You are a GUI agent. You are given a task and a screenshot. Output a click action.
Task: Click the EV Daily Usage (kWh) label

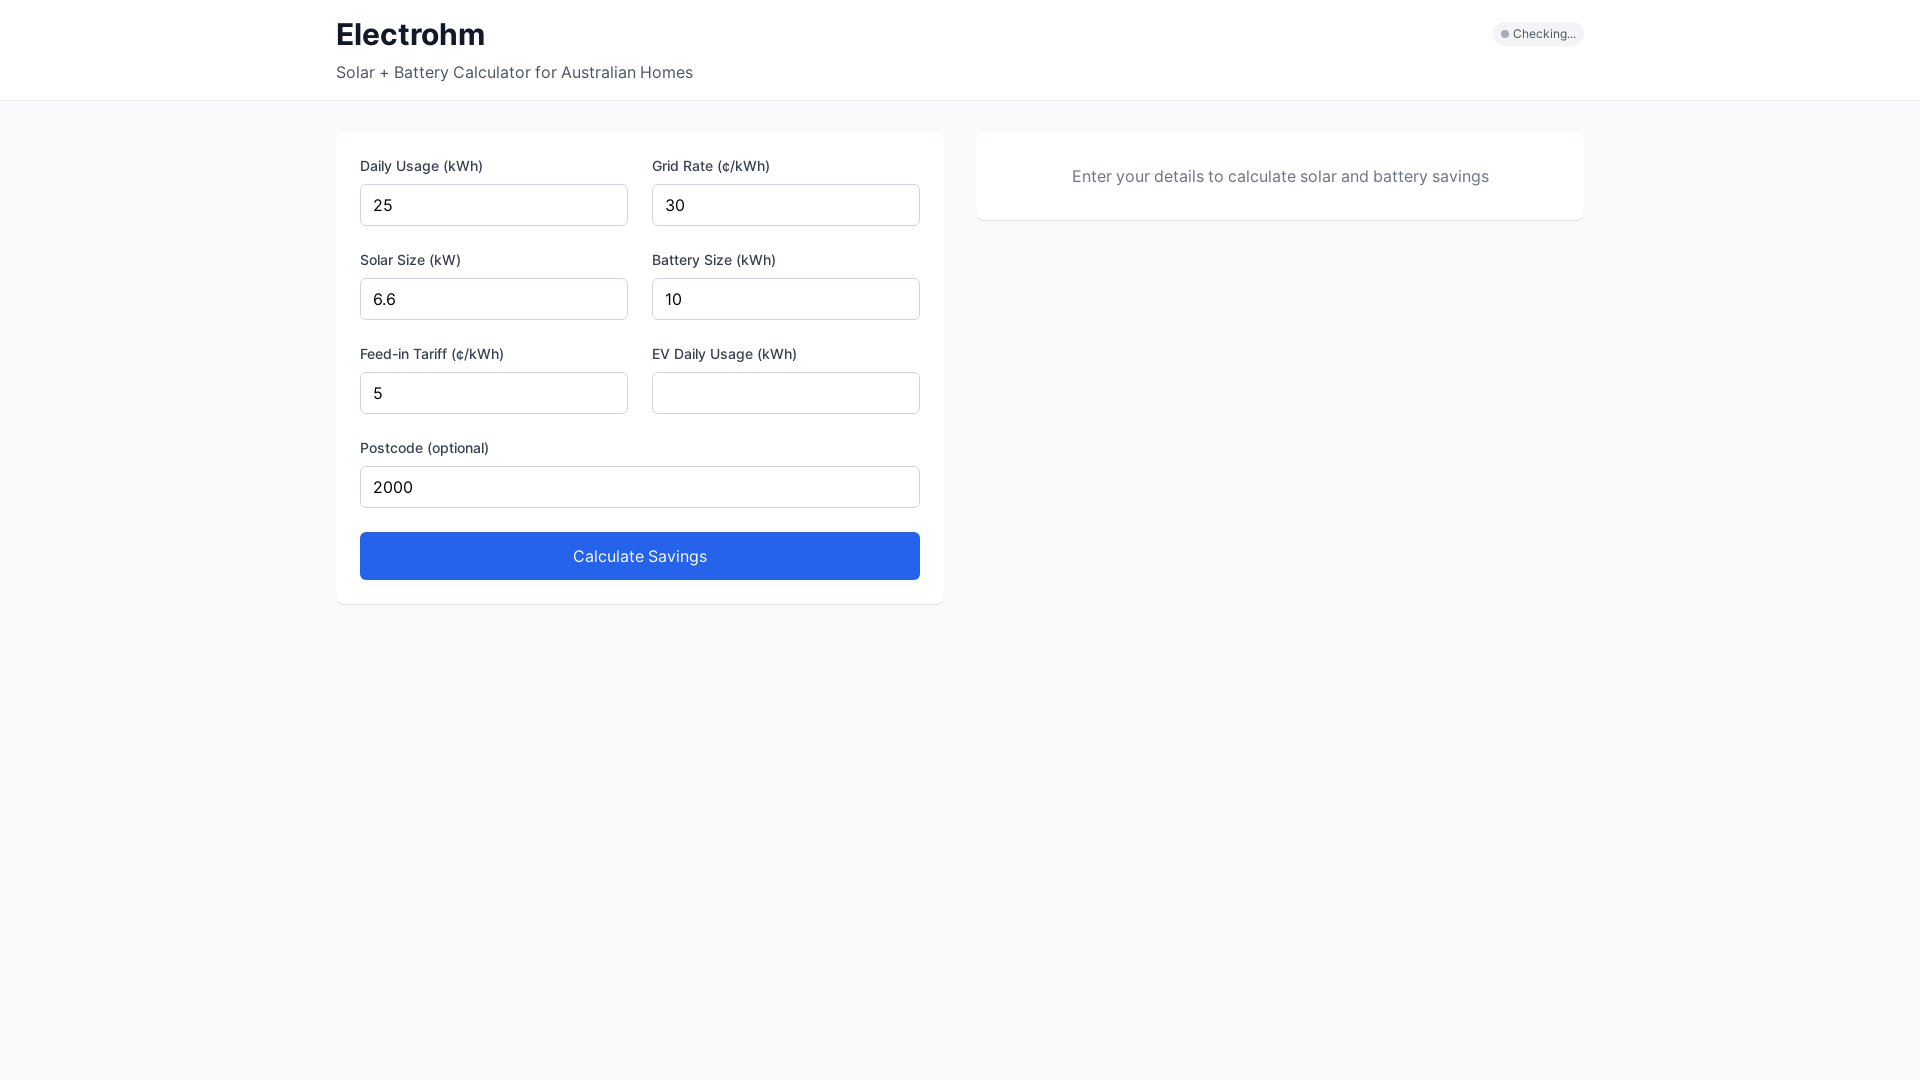724,354
